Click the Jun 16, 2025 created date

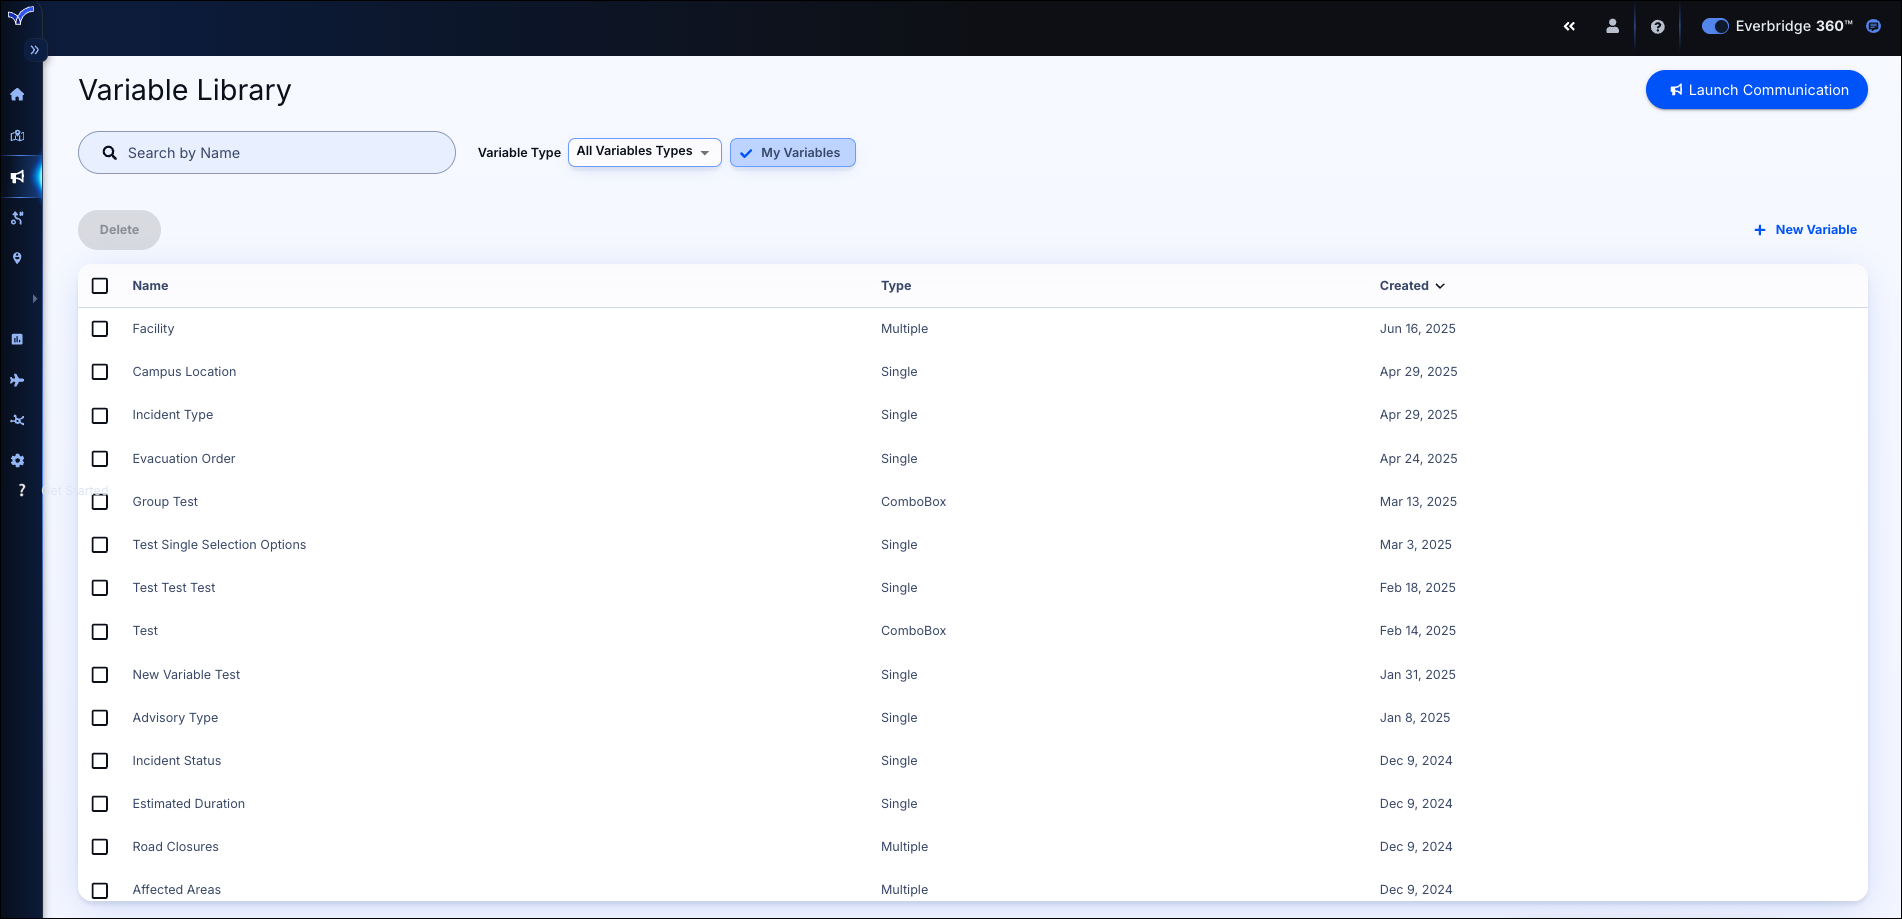[1417, 329]
